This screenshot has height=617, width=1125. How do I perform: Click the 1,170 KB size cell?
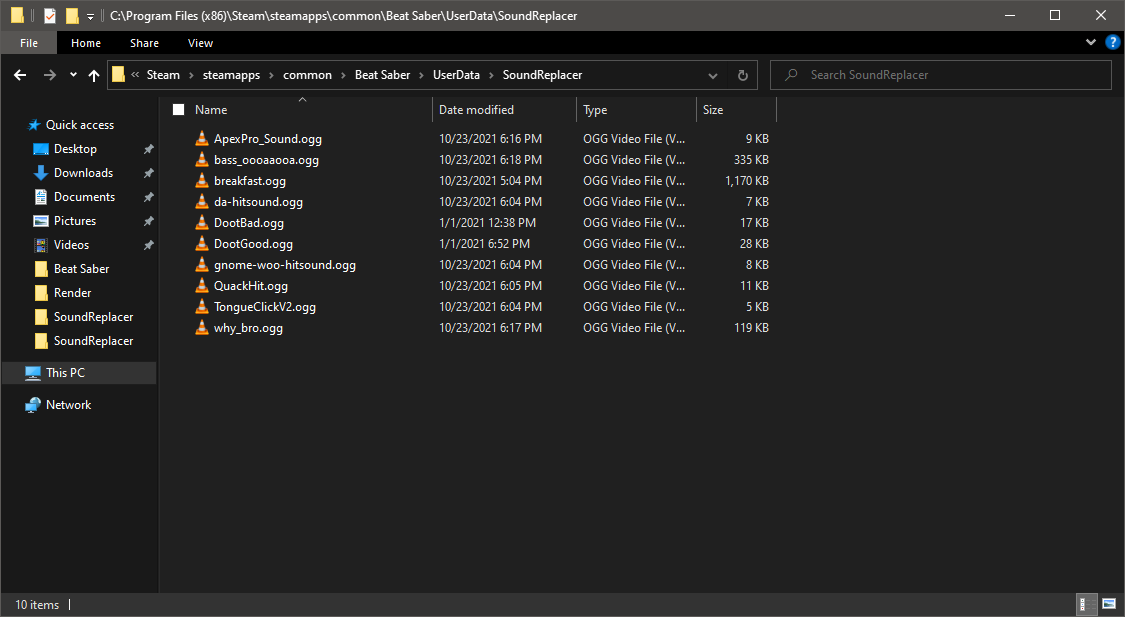pos(746,181)
